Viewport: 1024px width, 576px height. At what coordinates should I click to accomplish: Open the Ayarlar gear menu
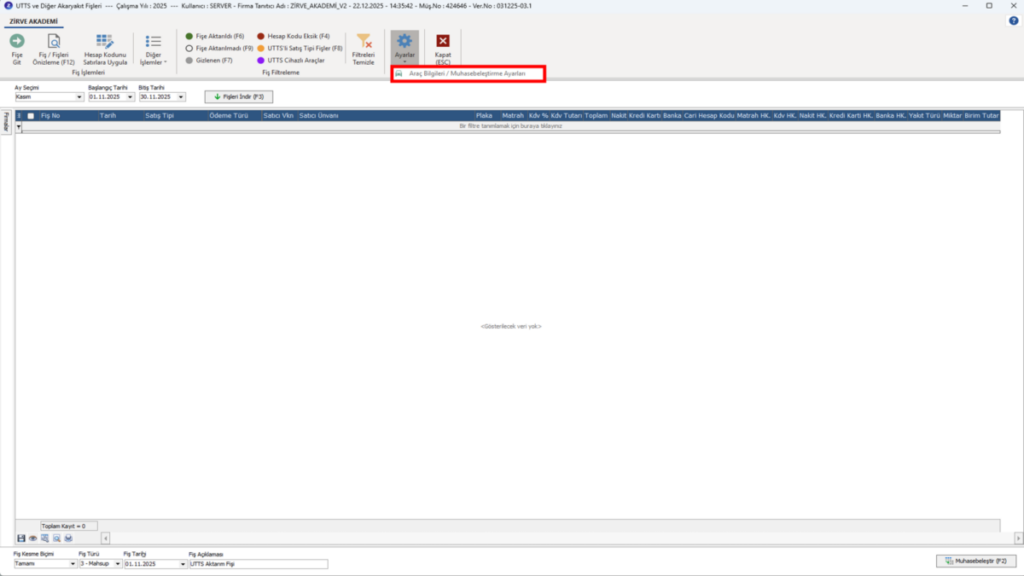(x=404, y=48)
